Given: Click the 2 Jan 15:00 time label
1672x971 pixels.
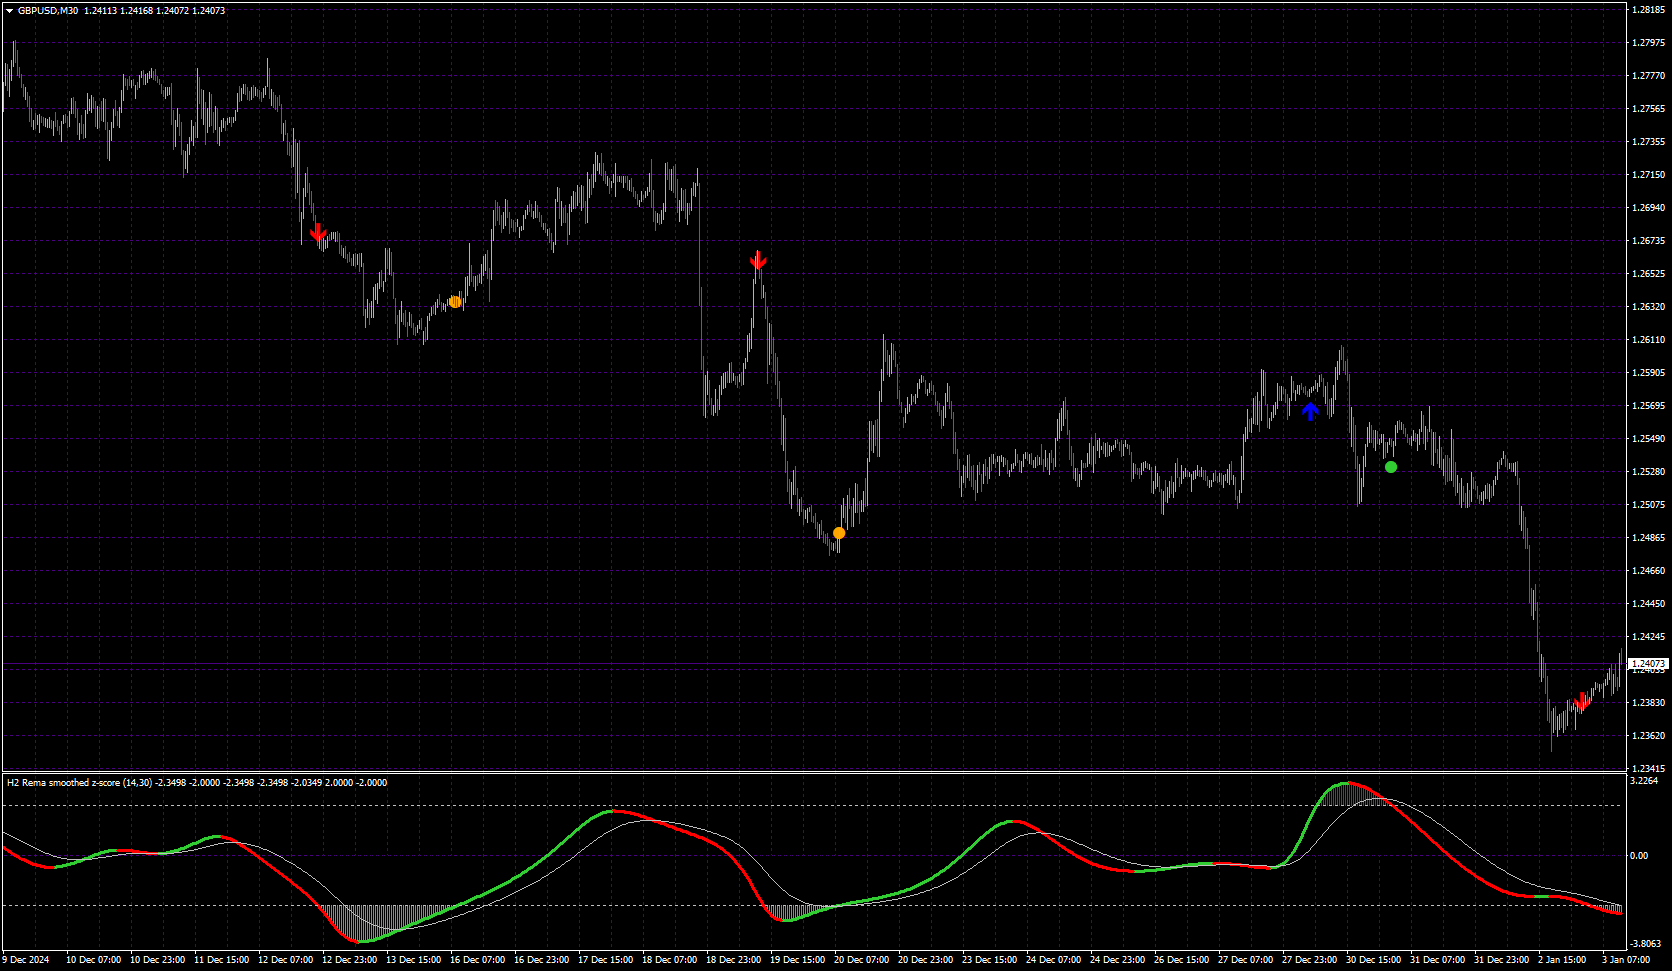Looking at the screenshot, I should (1562, 960).
